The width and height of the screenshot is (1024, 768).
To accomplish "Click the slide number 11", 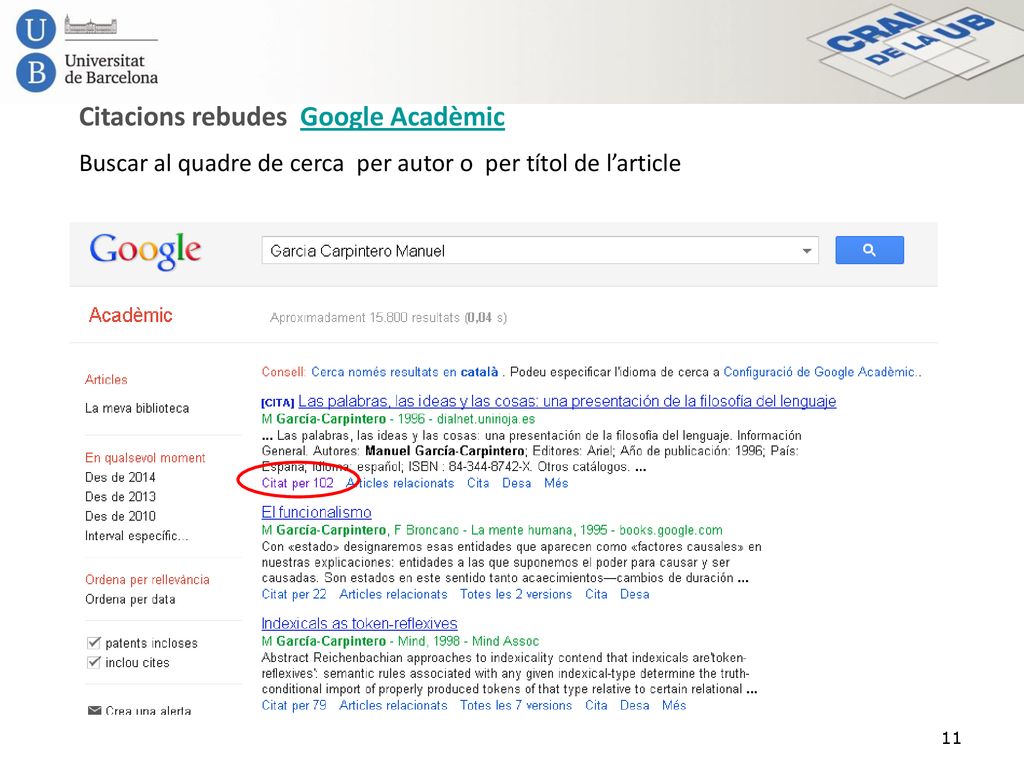I will pyautogui.click(x=951, y=738).
